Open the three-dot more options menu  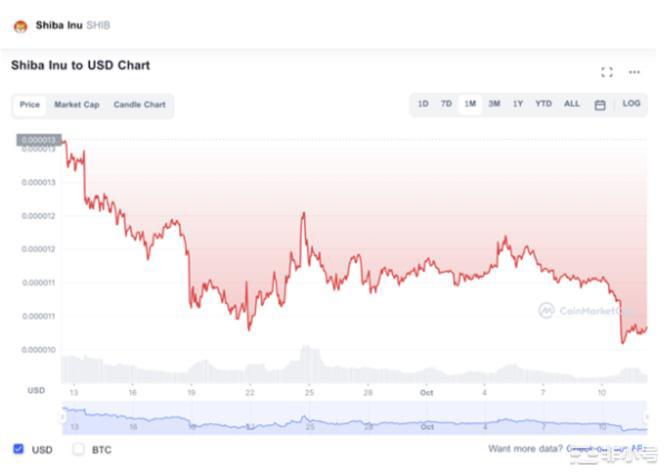pyautogui.click(x=634, y=72)
